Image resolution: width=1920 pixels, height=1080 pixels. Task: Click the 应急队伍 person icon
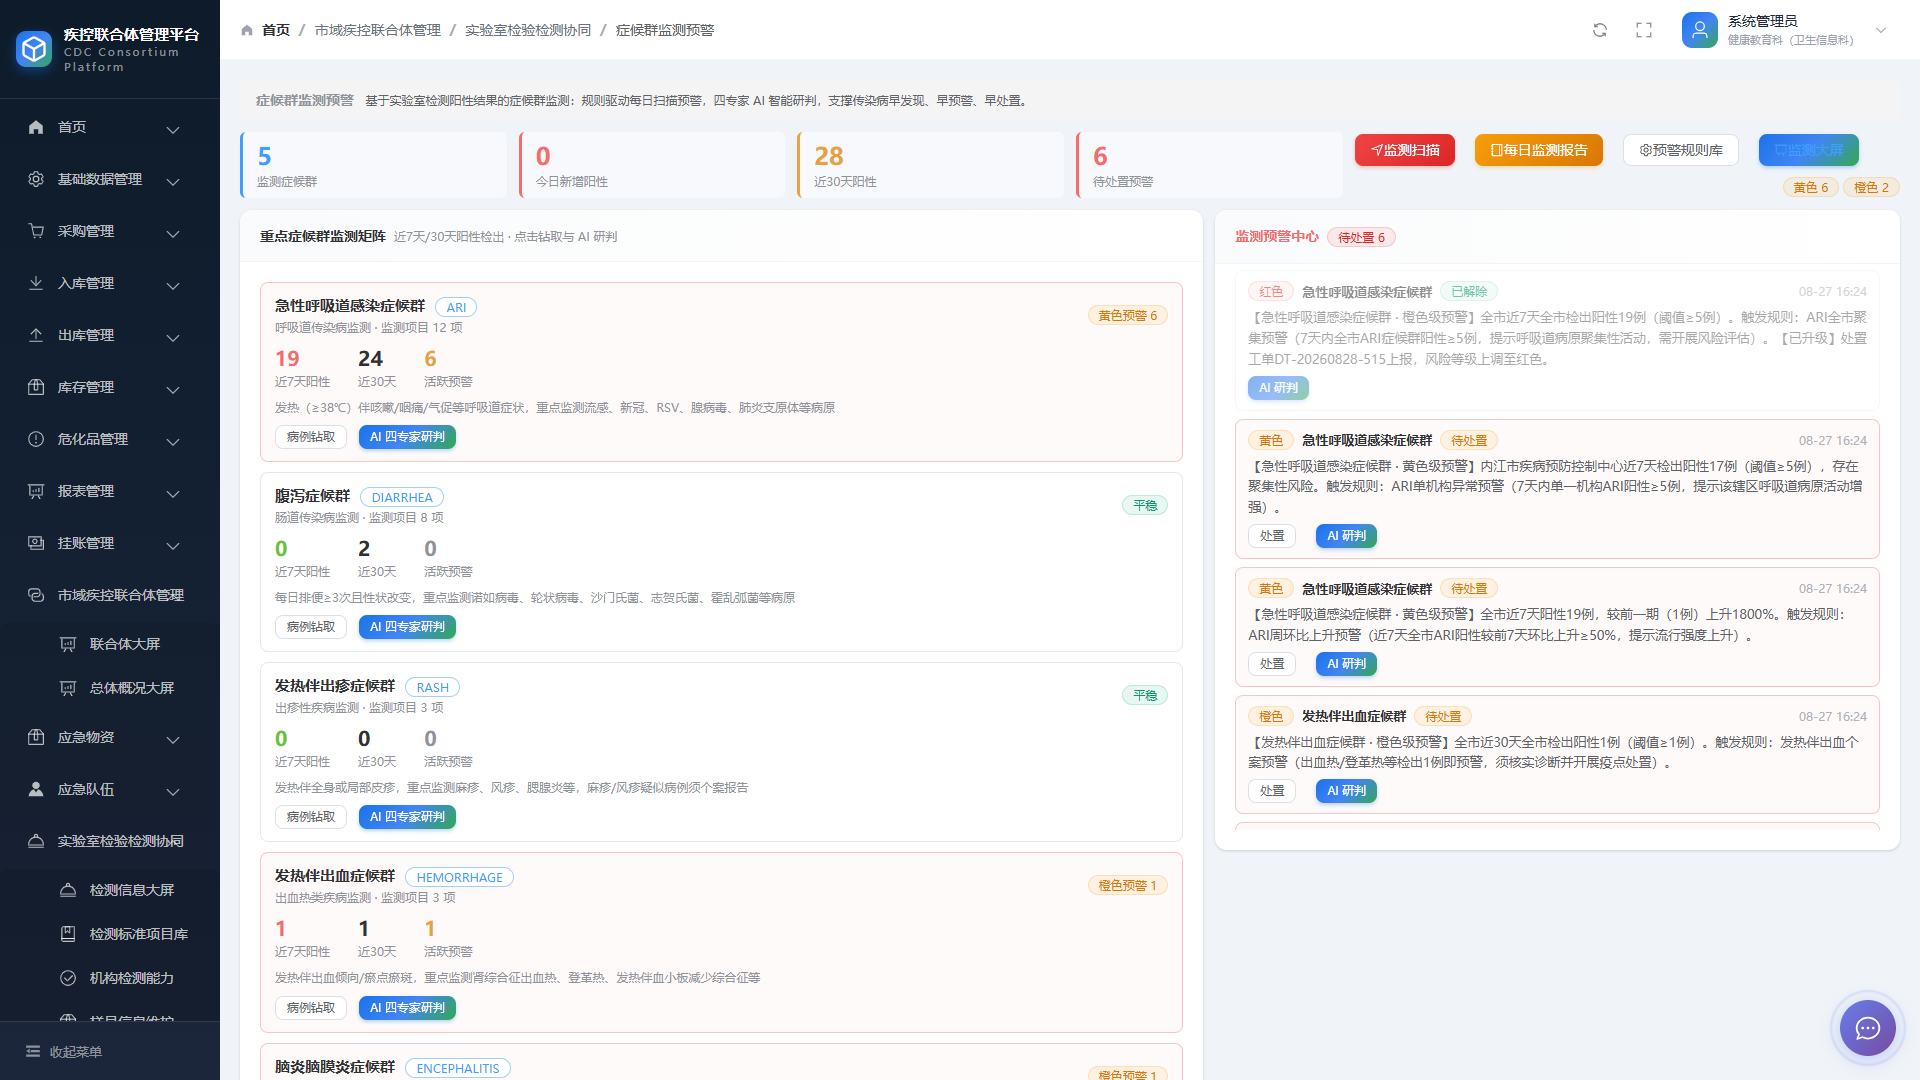36,789
